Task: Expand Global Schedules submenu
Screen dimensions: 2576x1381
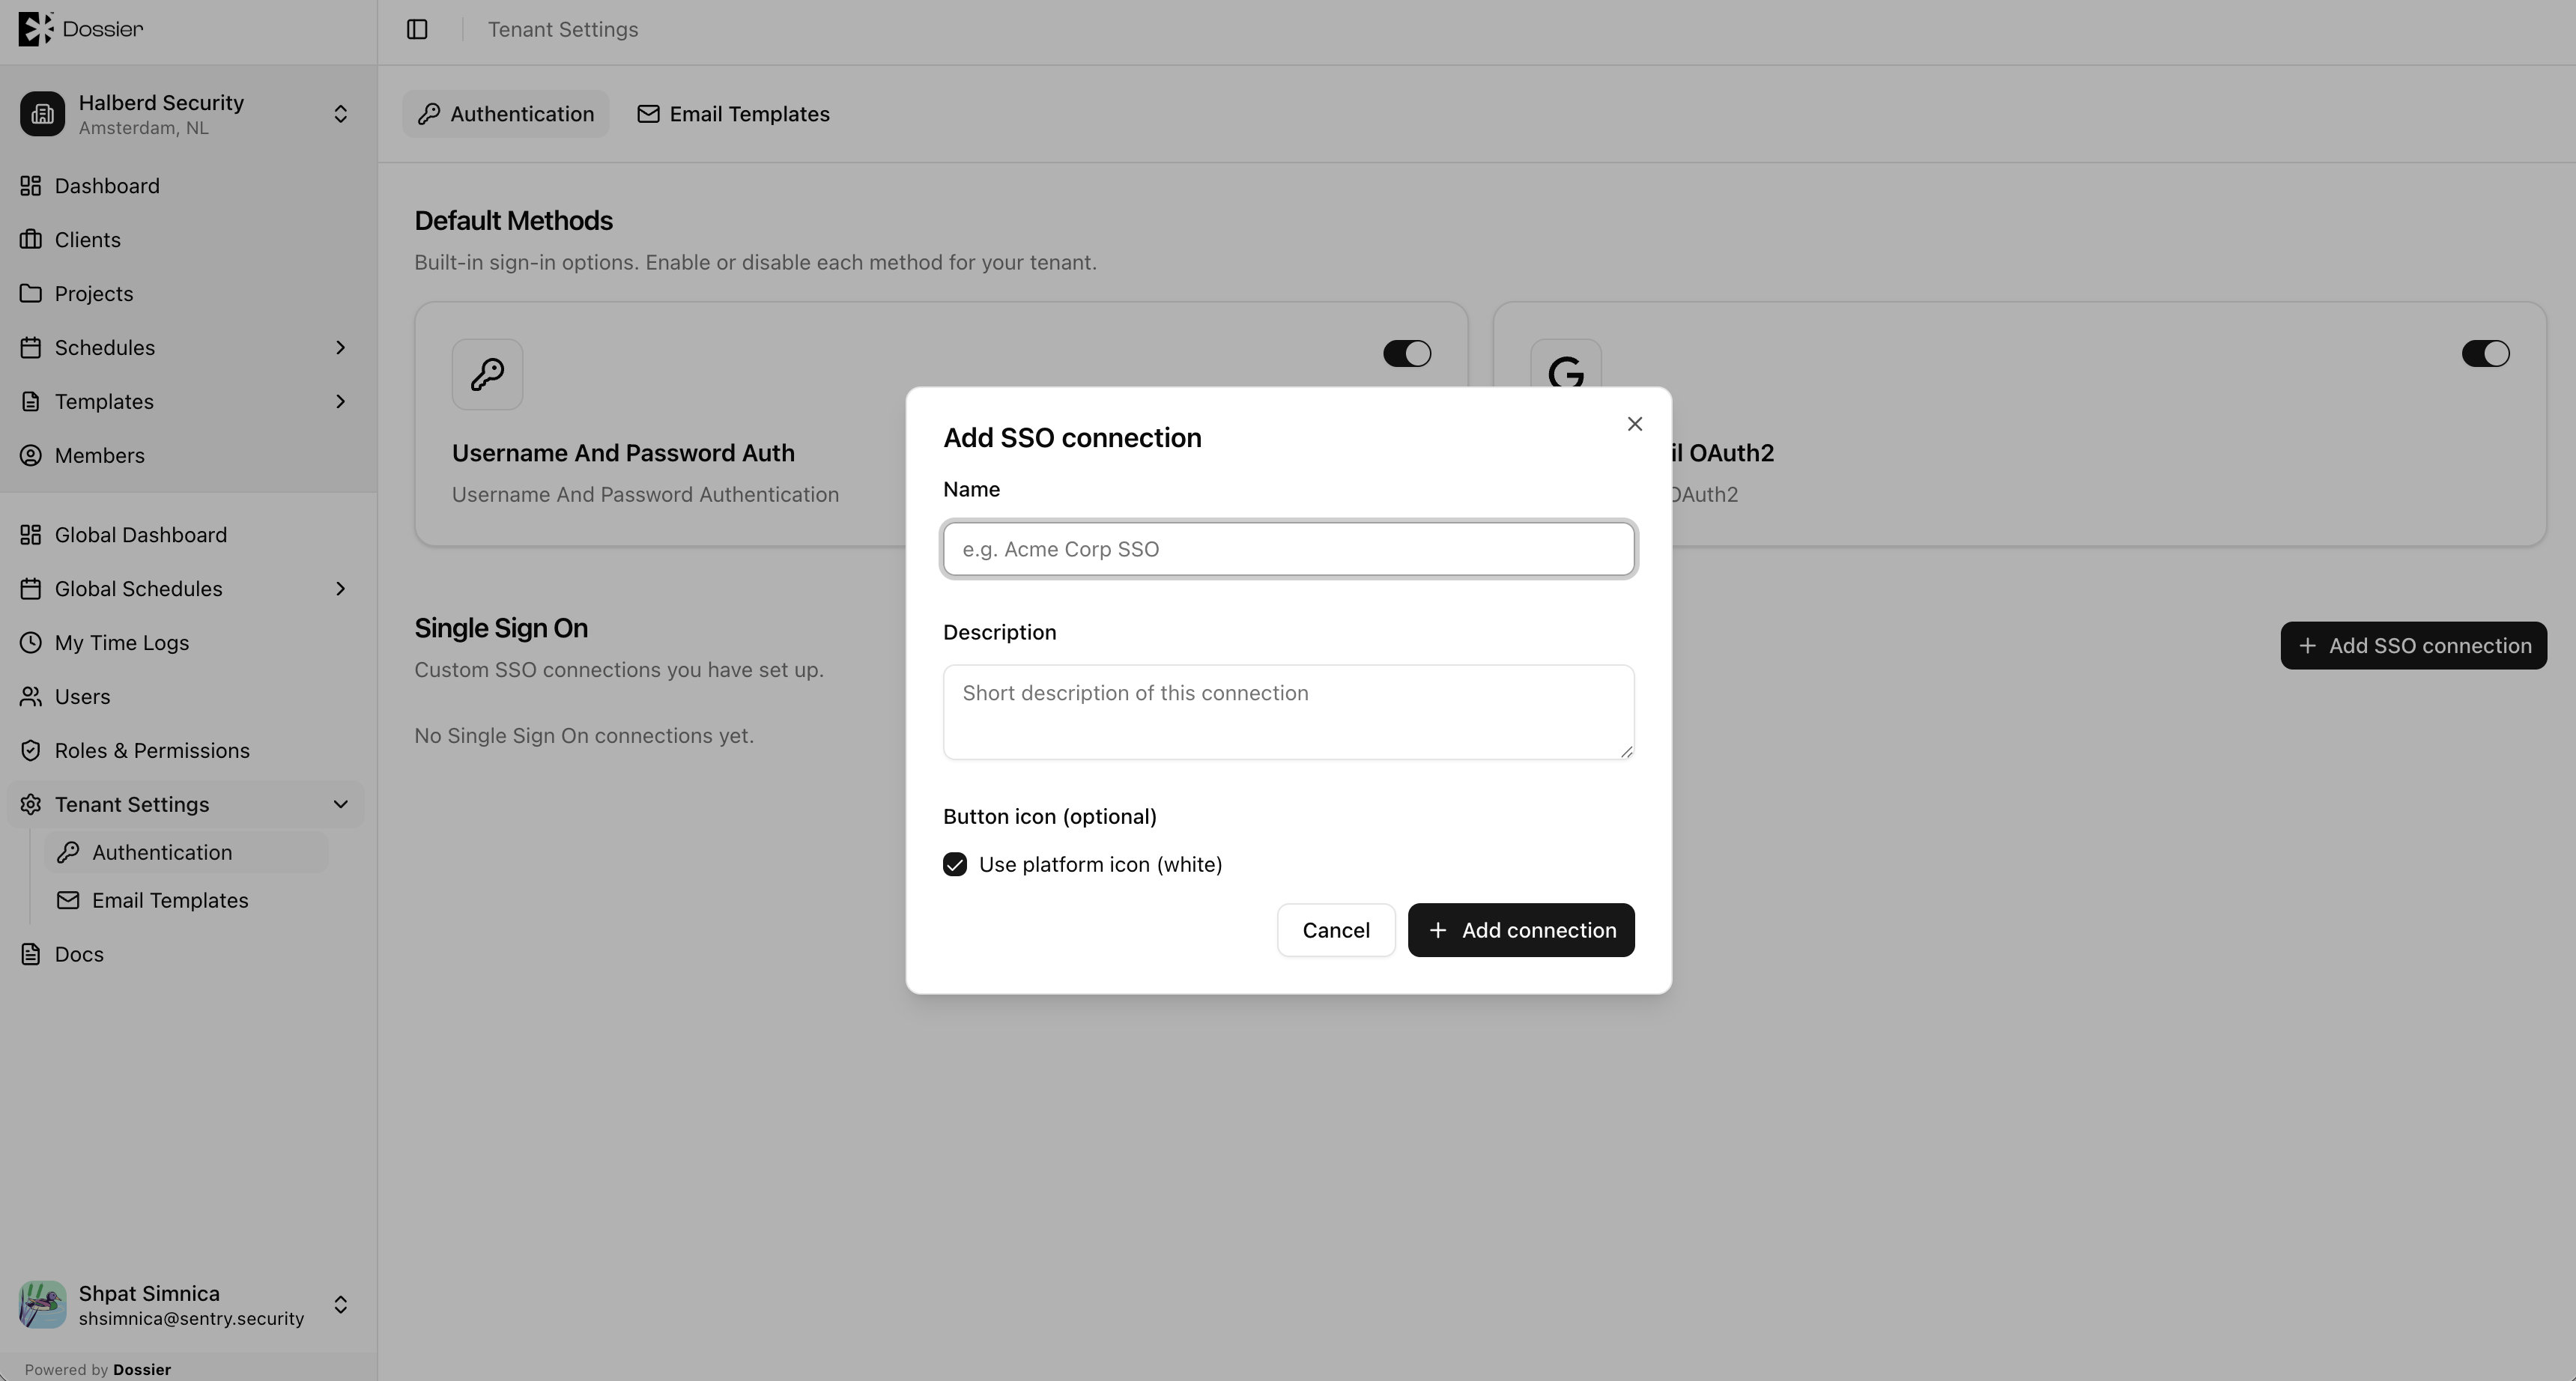Action: tap(340, 589)
